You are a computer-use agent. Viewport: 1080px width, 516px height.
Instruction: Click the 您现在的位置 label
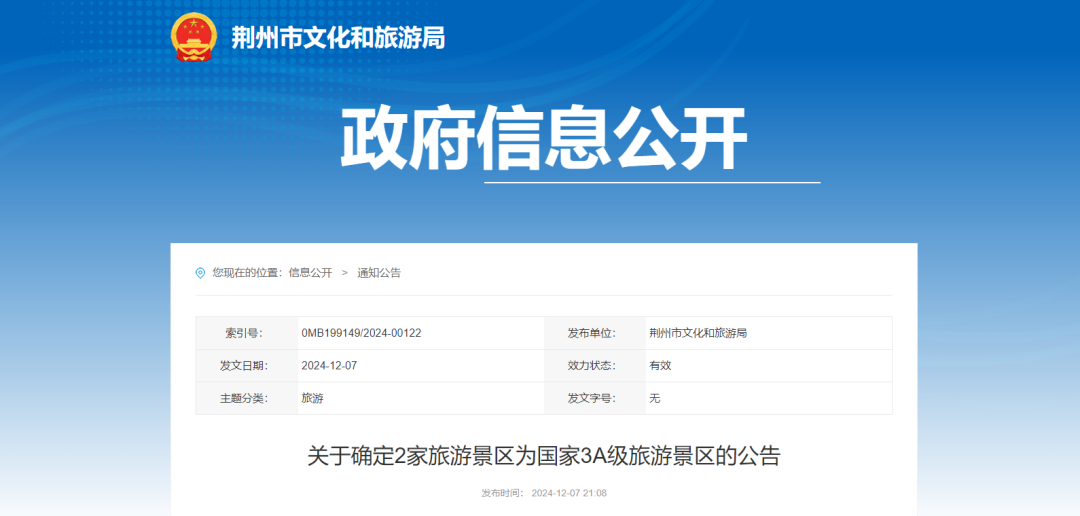coord(247,273)
